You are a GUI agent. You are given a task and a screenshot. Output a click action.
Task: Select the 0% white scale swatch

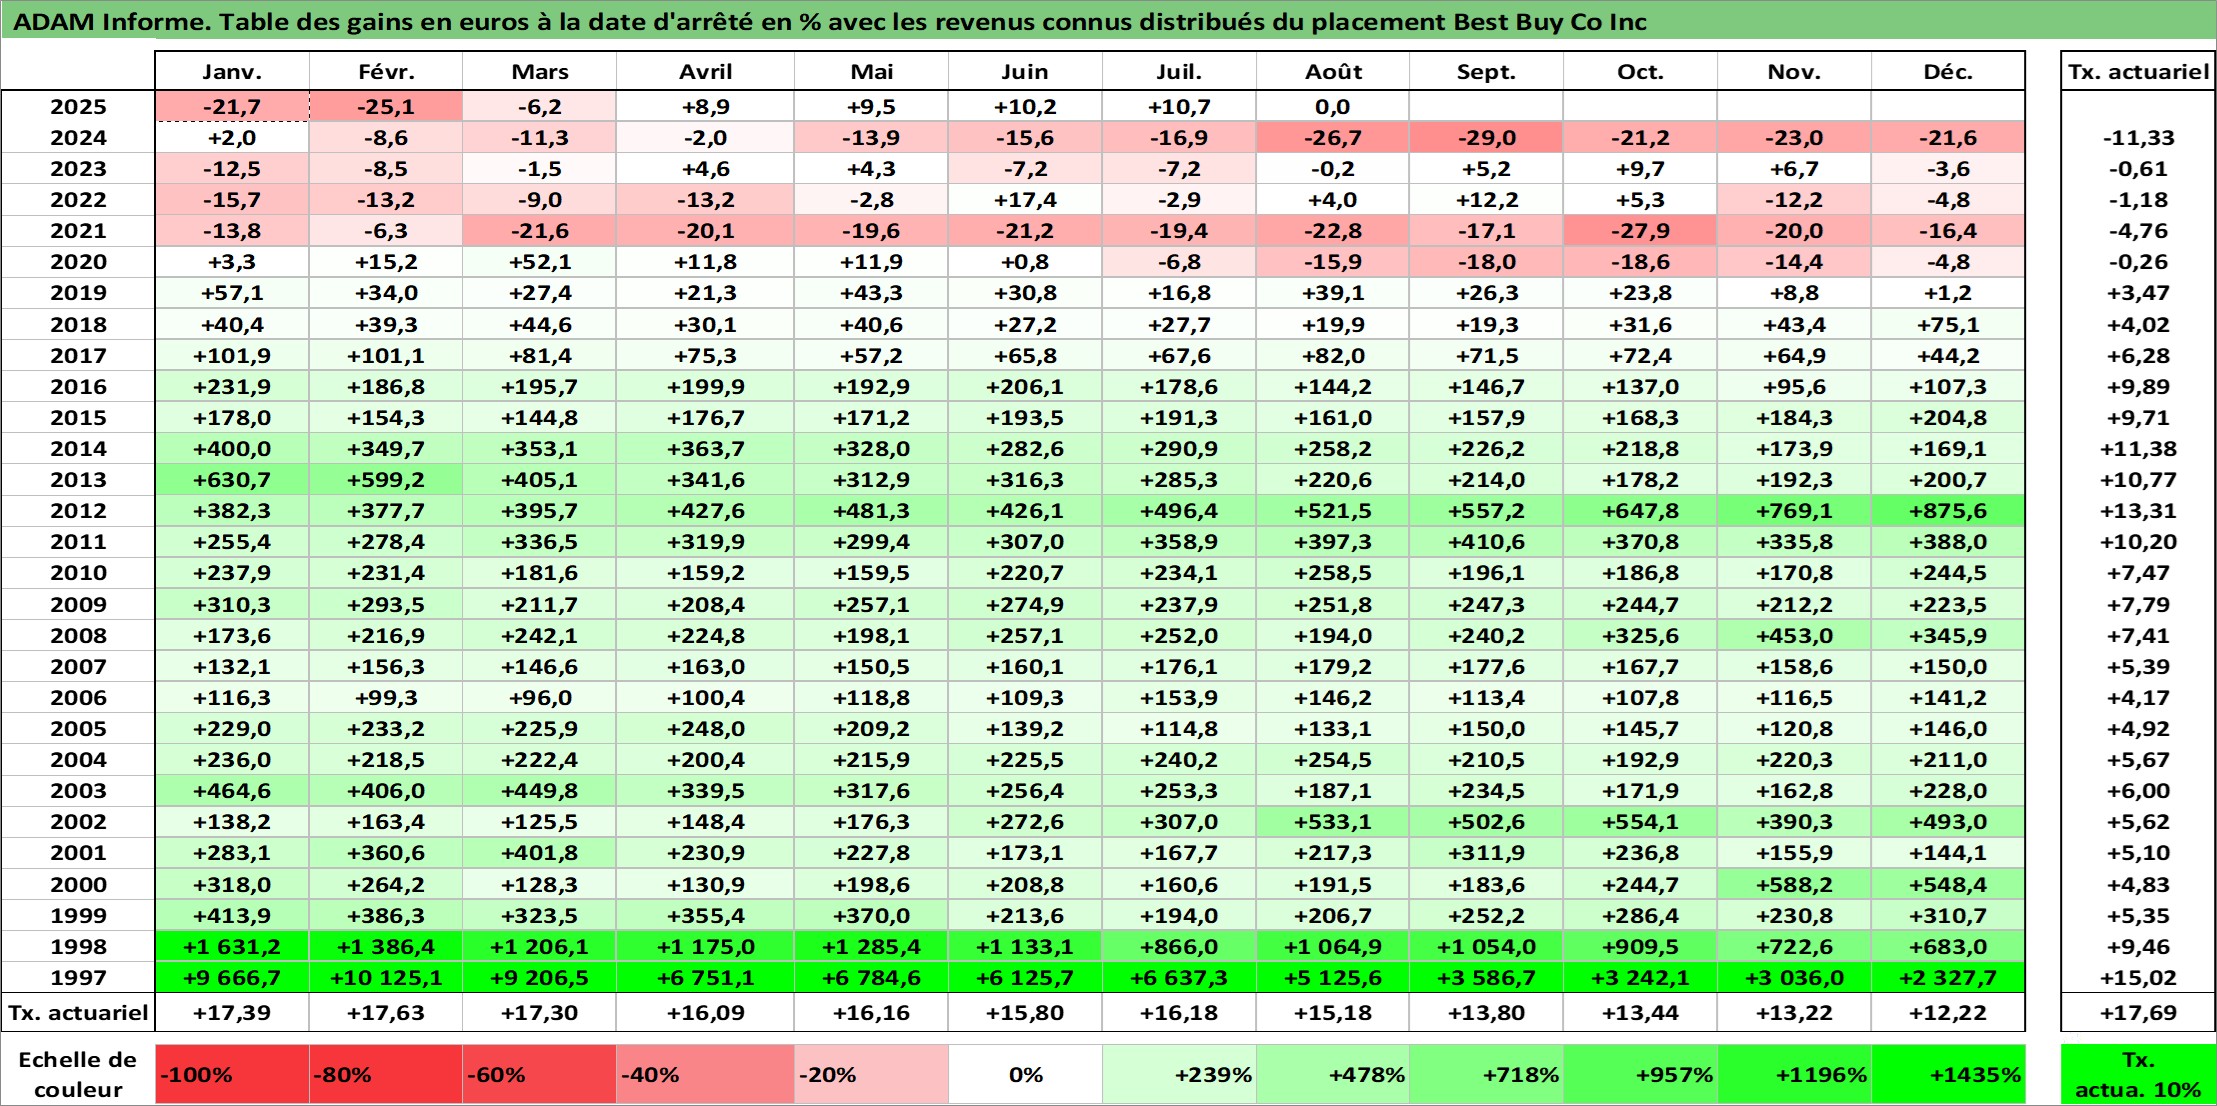1025,1075
